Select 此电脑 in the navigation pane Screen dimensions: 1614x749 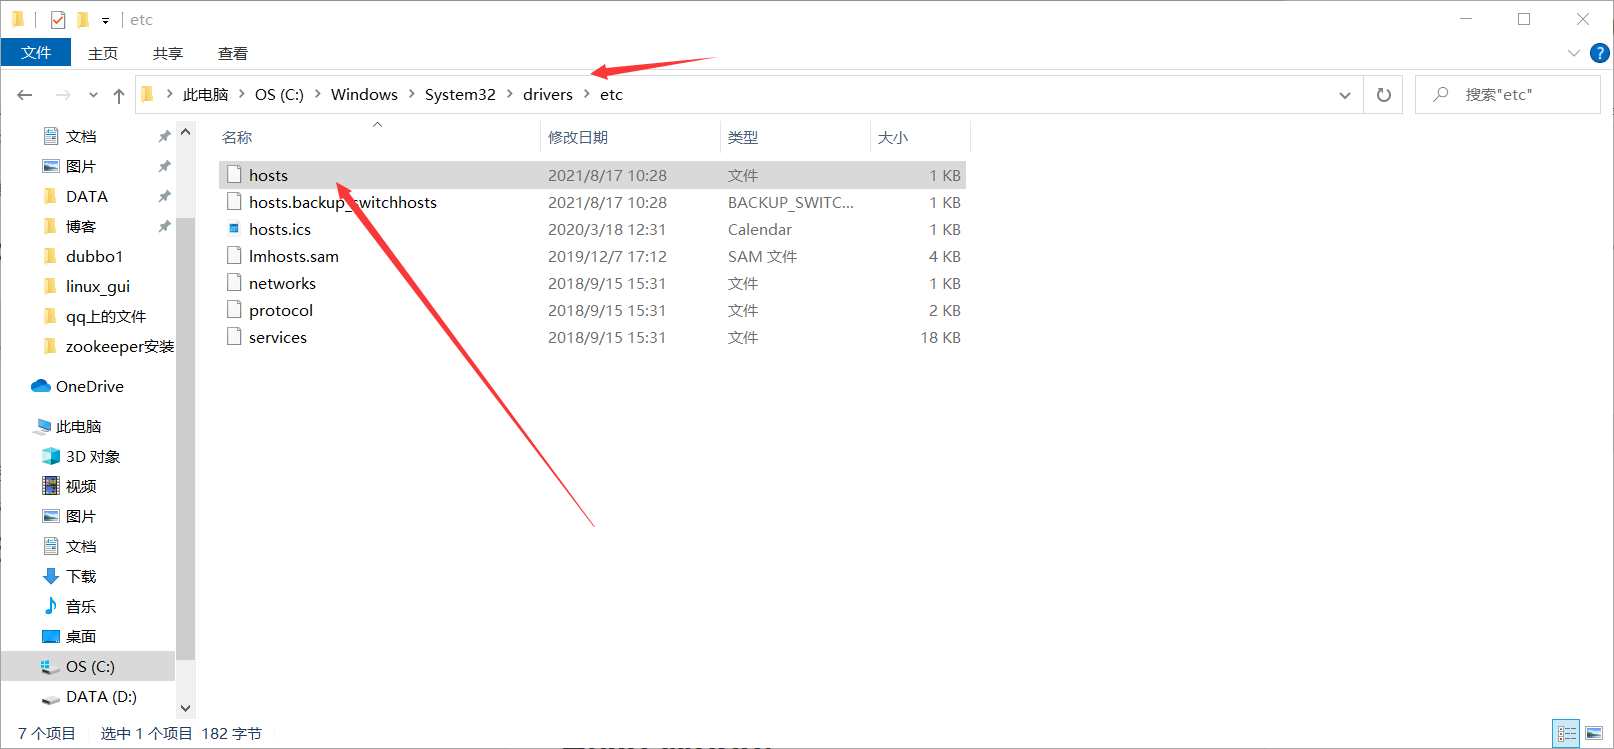click(79, 426)
